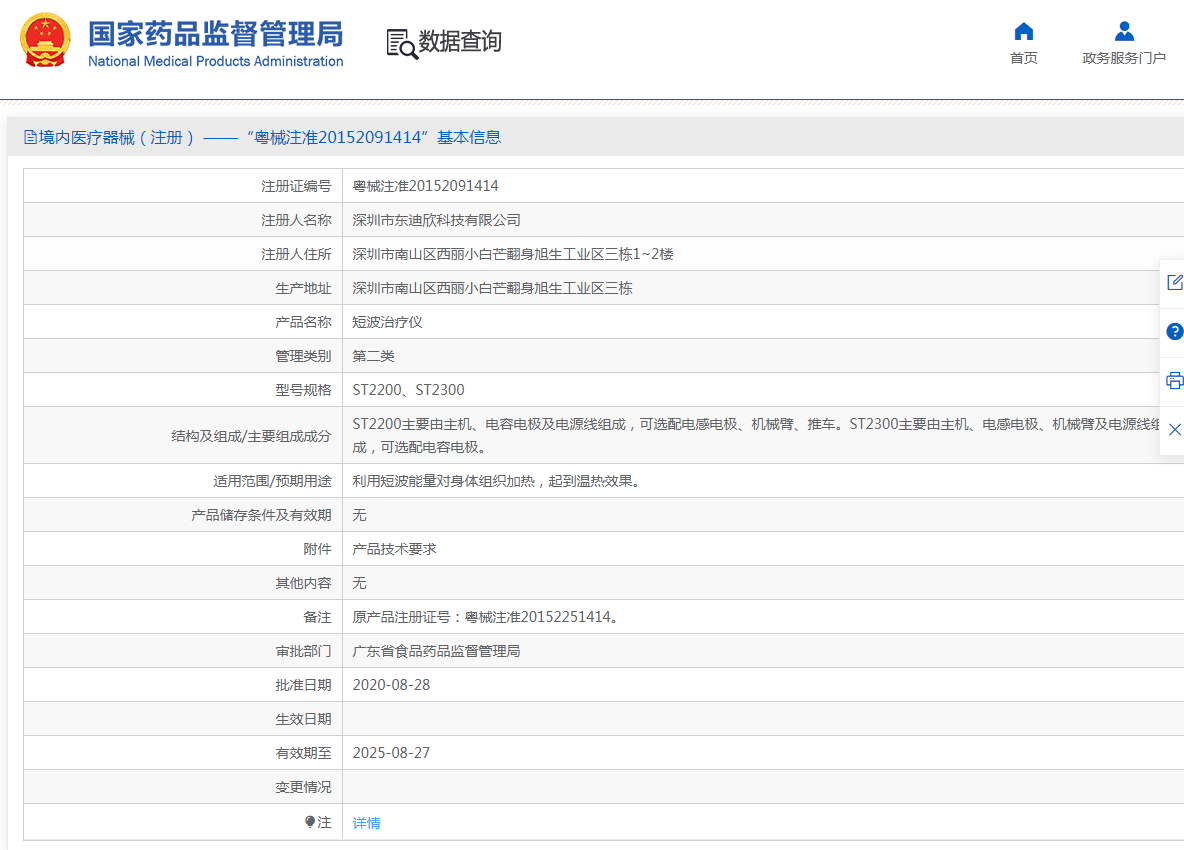Open the 数据查询 search icon
This screenshot has width=1184, height=850.
coord(402,44)
